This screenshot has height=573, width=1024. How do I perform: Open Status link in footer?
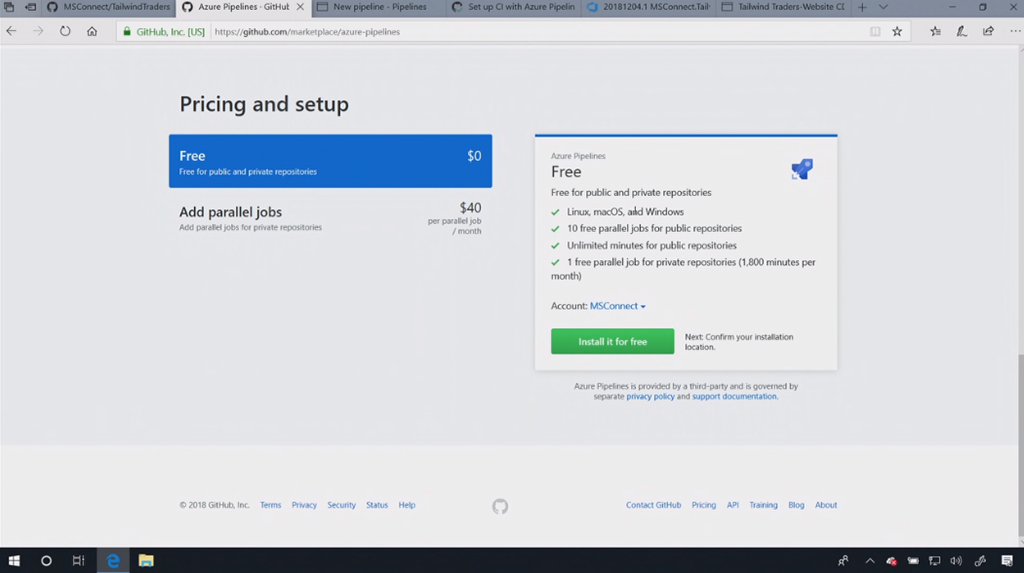point(377,505)
